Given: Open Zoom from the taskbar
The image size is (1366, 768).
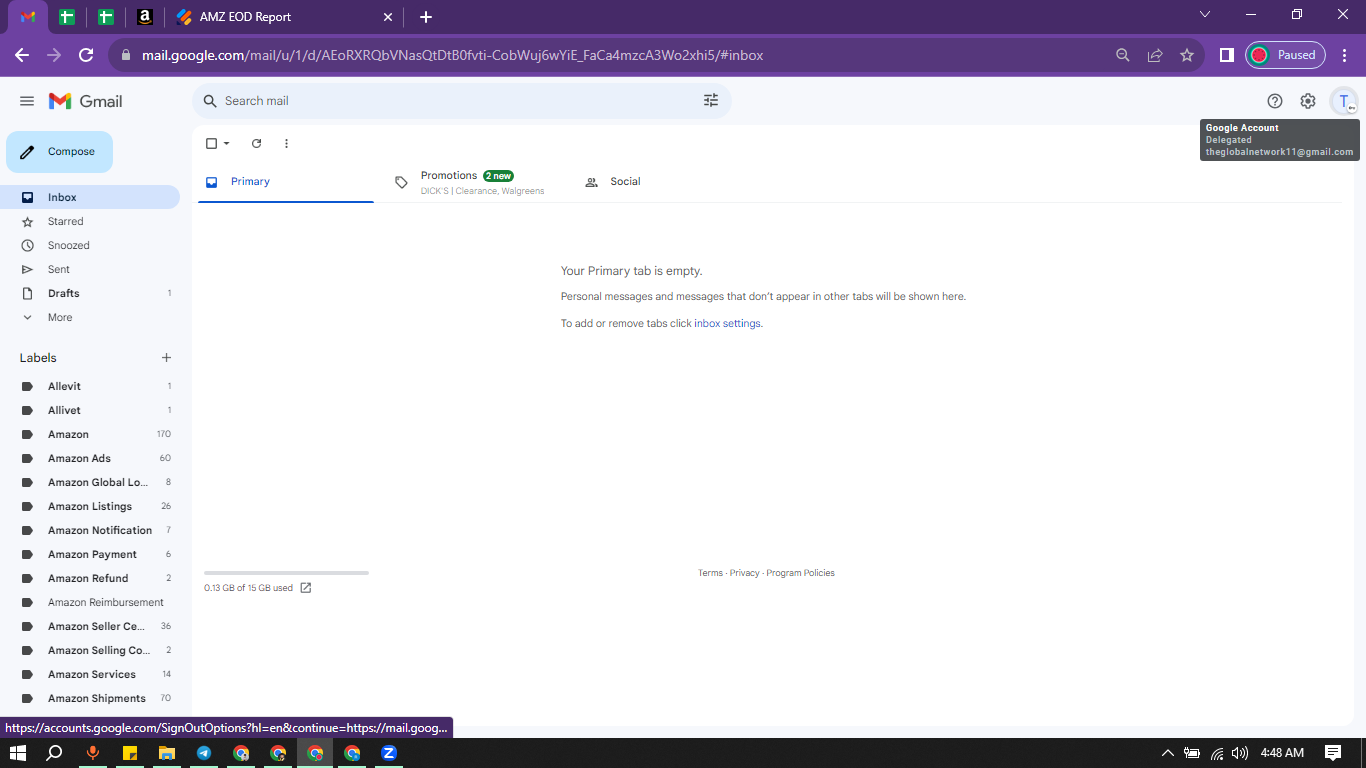Looking at the screenshot, I should pos(389,753).
